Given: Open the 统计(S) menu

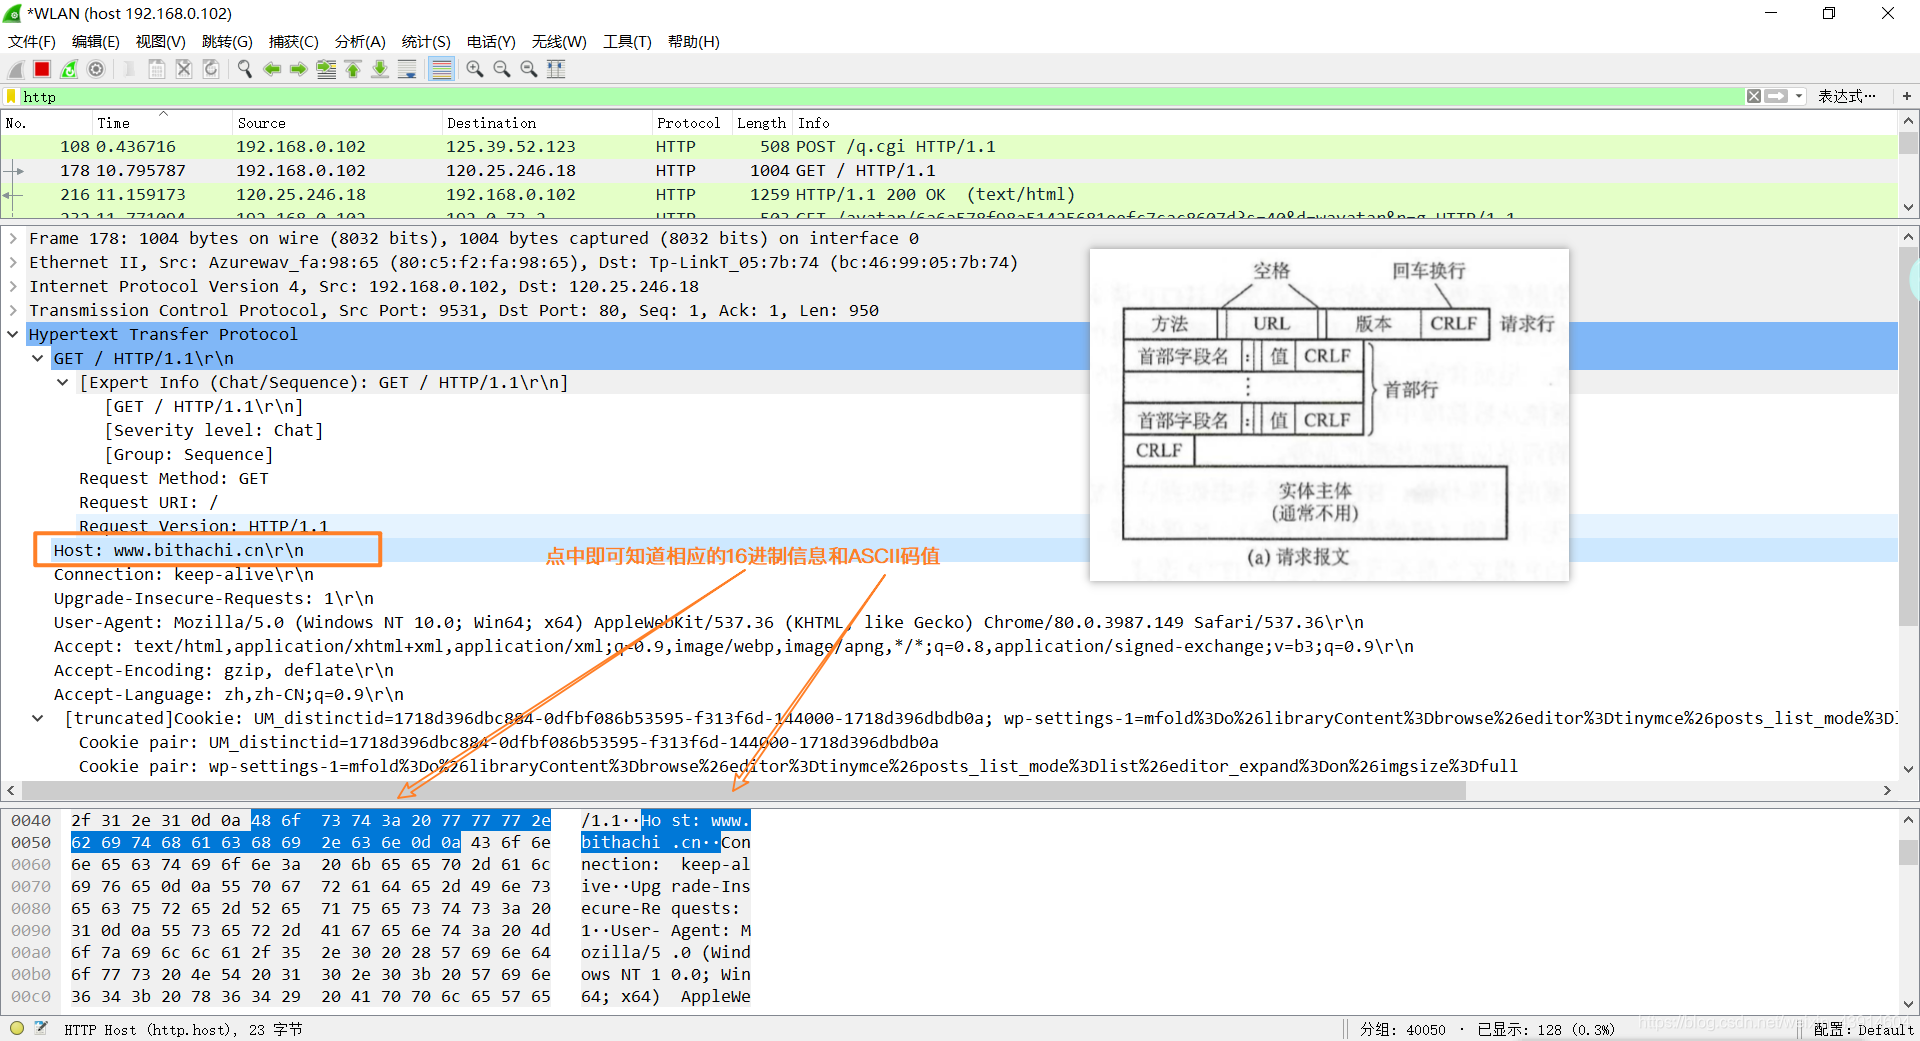Looking at the screenshot, I should (426, 41).
